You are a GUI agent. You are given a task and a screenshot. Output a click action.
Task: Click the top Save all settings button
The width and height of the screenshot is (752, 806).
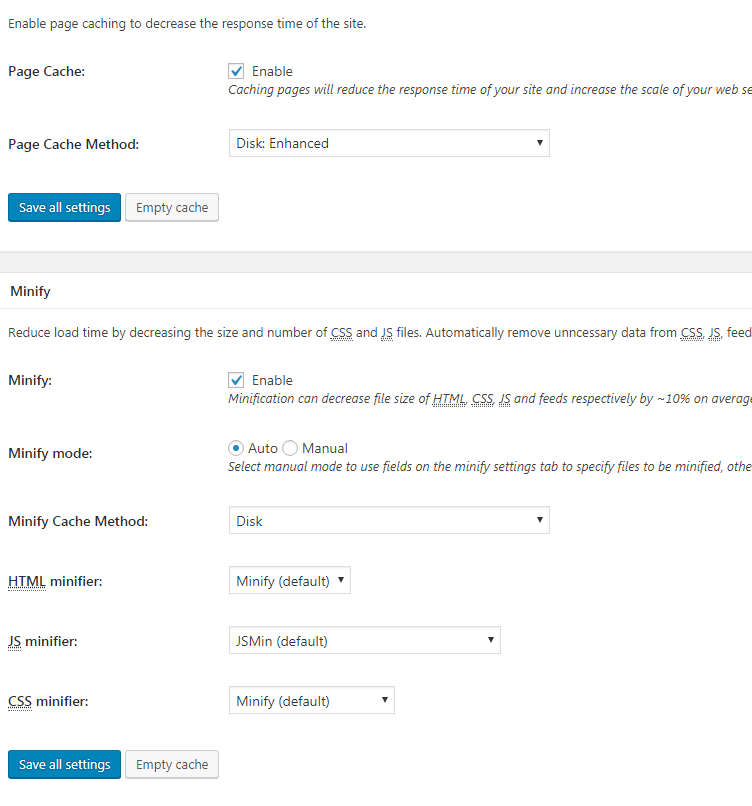click(x=64, y=208)
